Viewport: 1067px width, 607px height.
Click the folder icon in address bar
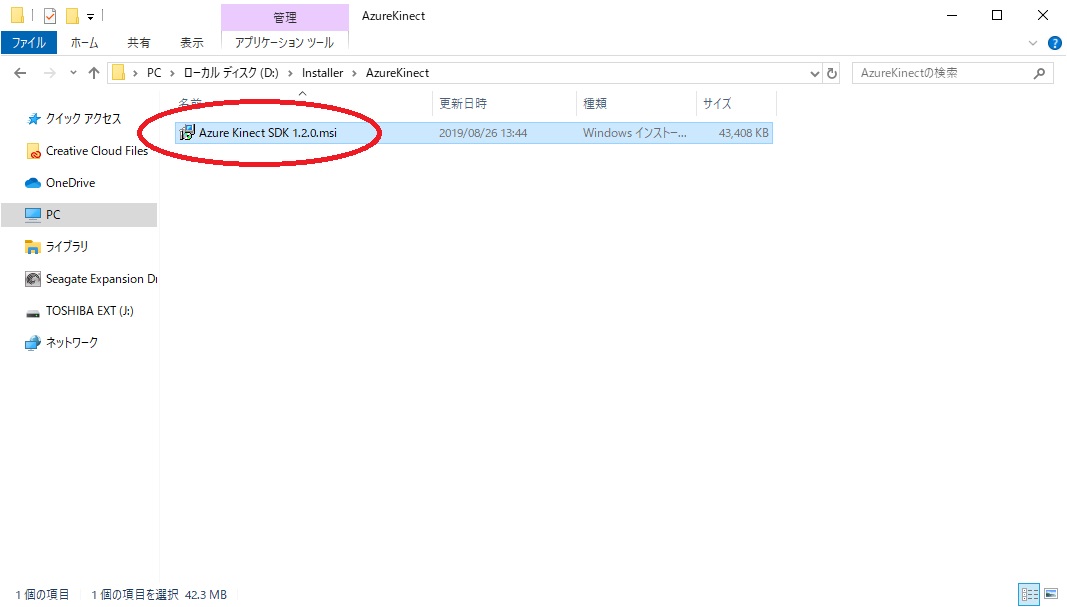118,73
